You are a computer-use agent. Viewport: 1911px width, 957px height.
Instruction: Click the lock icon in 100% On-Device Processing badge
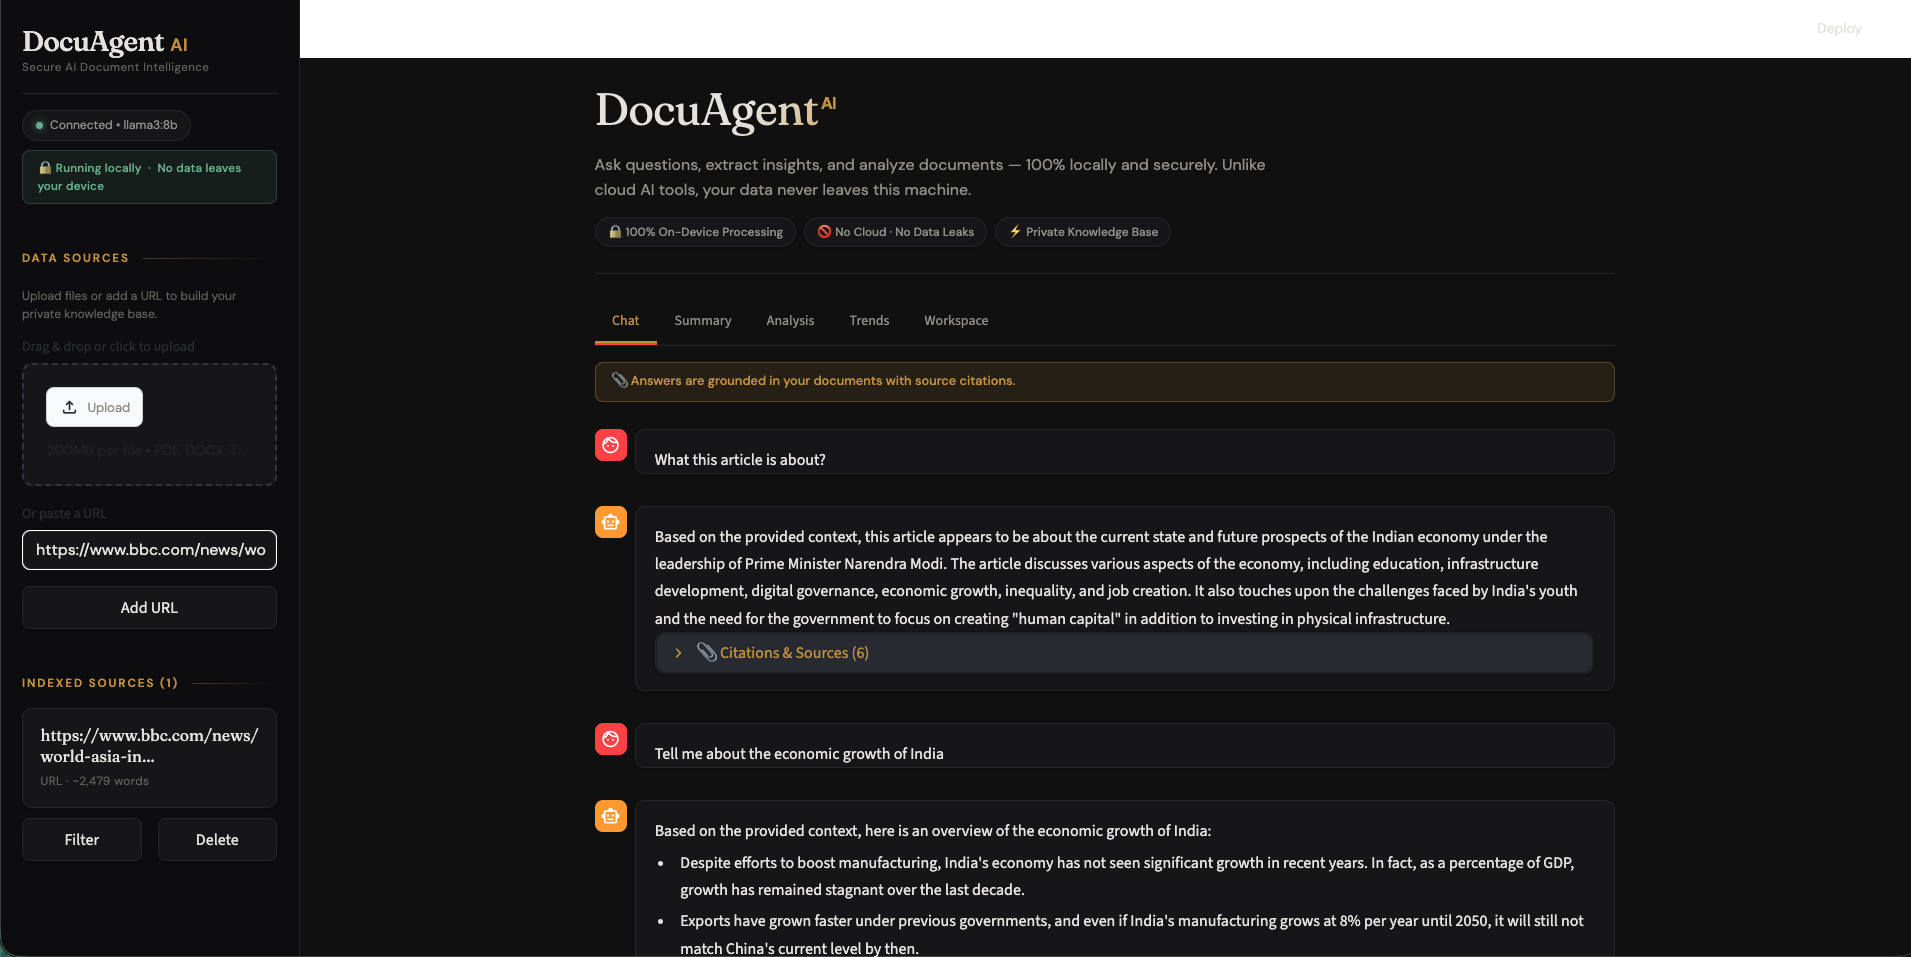click(x=615, y=232)
